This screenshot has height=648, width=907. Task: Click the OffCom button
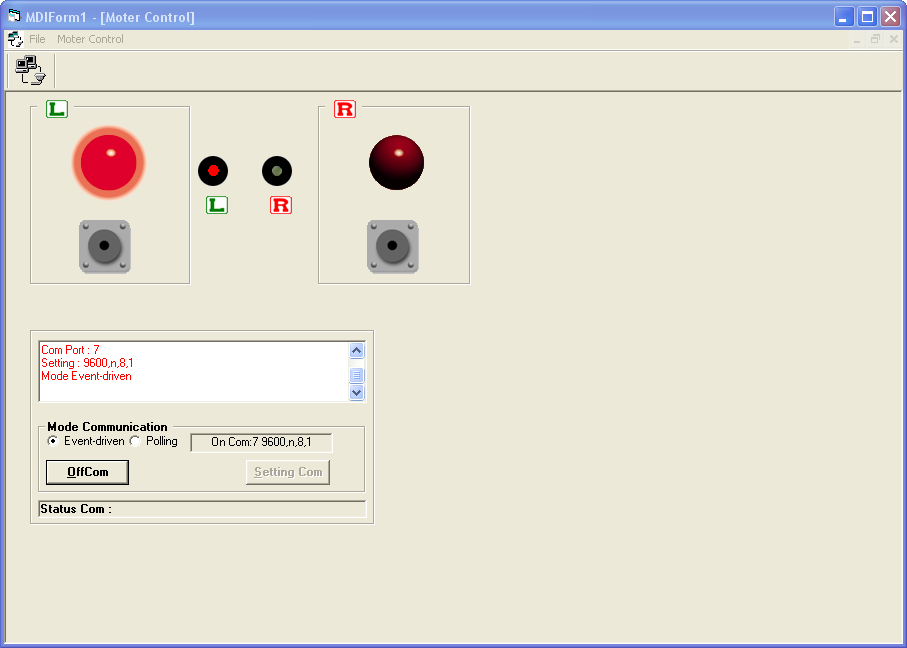(87, 472)
